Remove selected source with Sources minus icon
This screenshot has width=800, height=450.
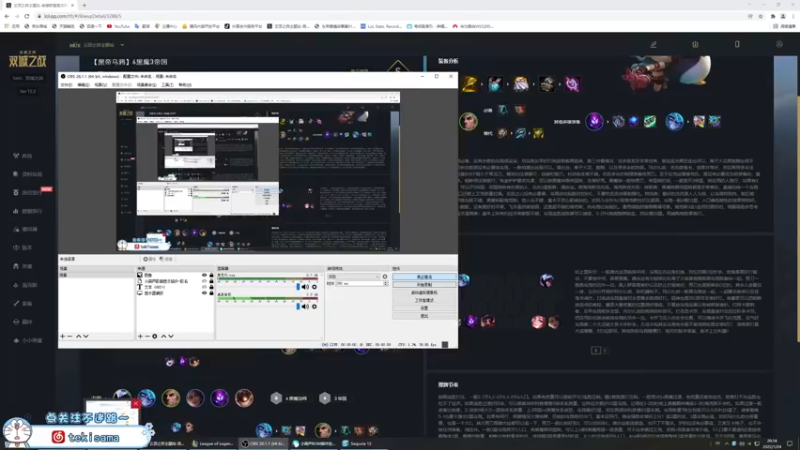pos(147,336)
